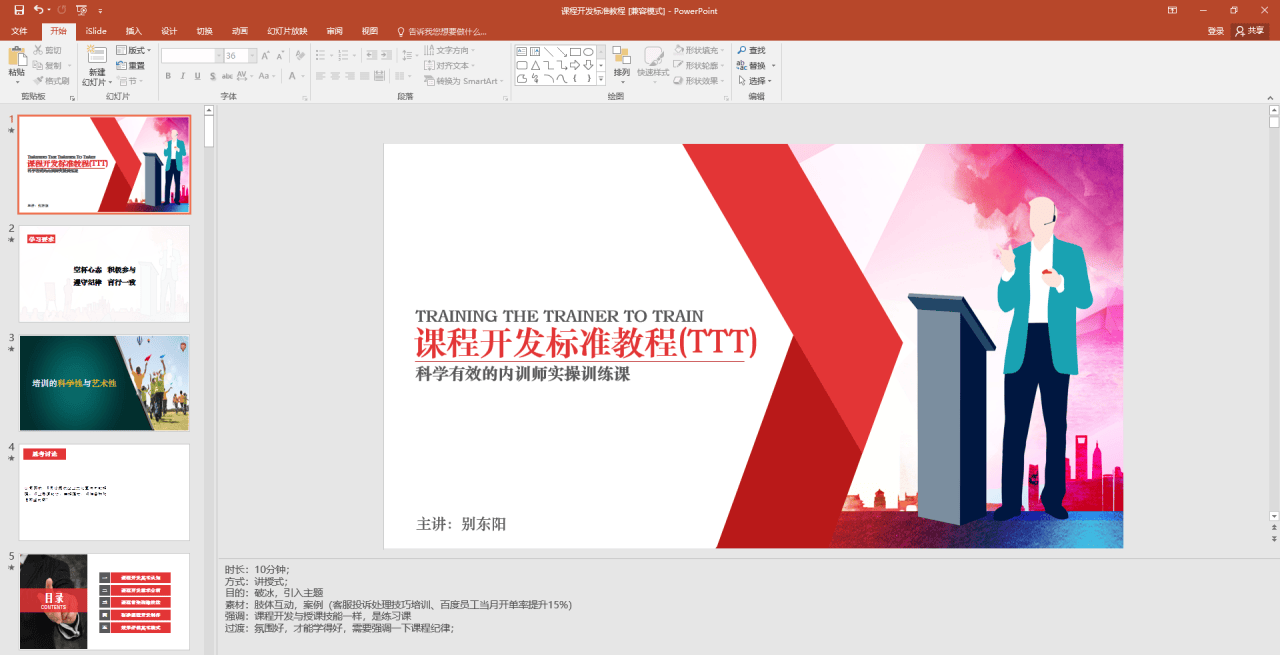The height and width of the screenshot is (655, 1280).
Task: Switch to the Insert (插入) tab
Action: tap(134, 31)
